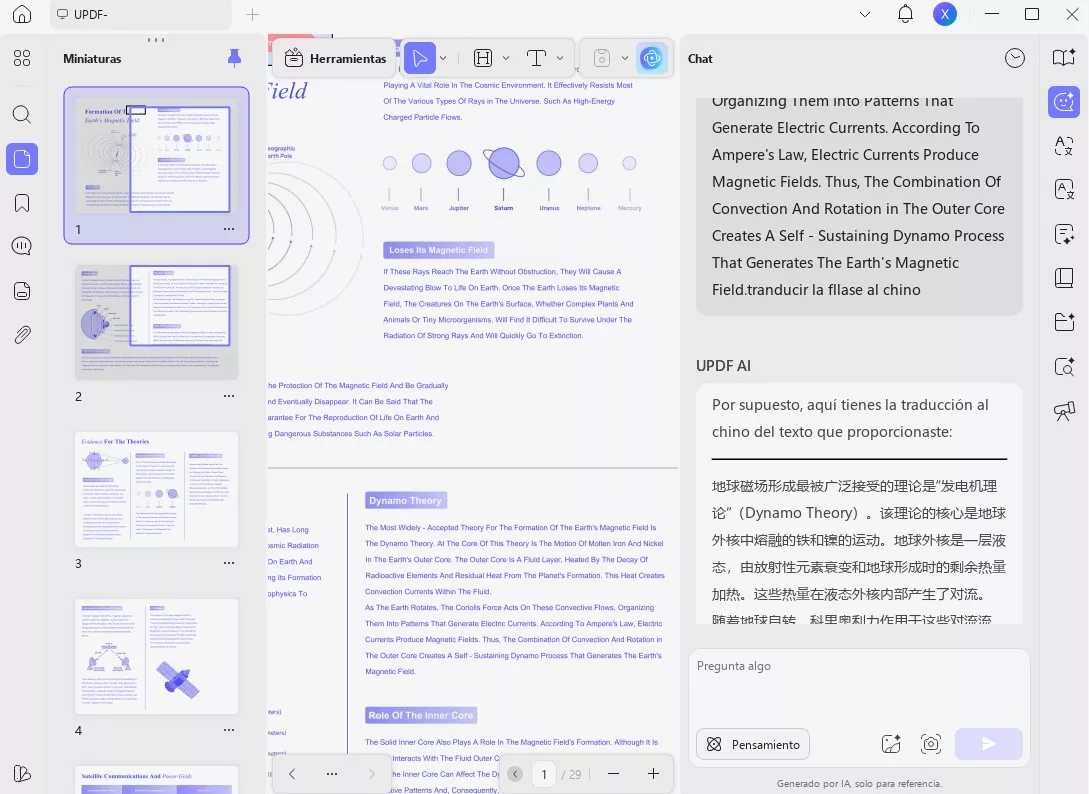Open the save/storage icon in left sidebar
The image size is (1089, 794).
tap(22, 291)
